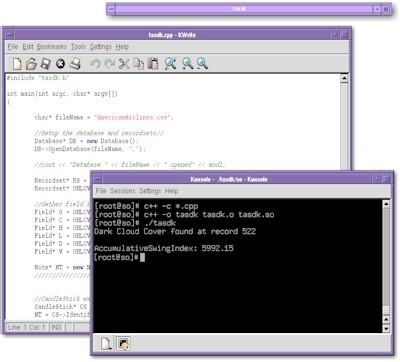The width and height of the screenshot is (400, 362).
Task: Create a new document in KWrite toolbar
Action: 17,63
